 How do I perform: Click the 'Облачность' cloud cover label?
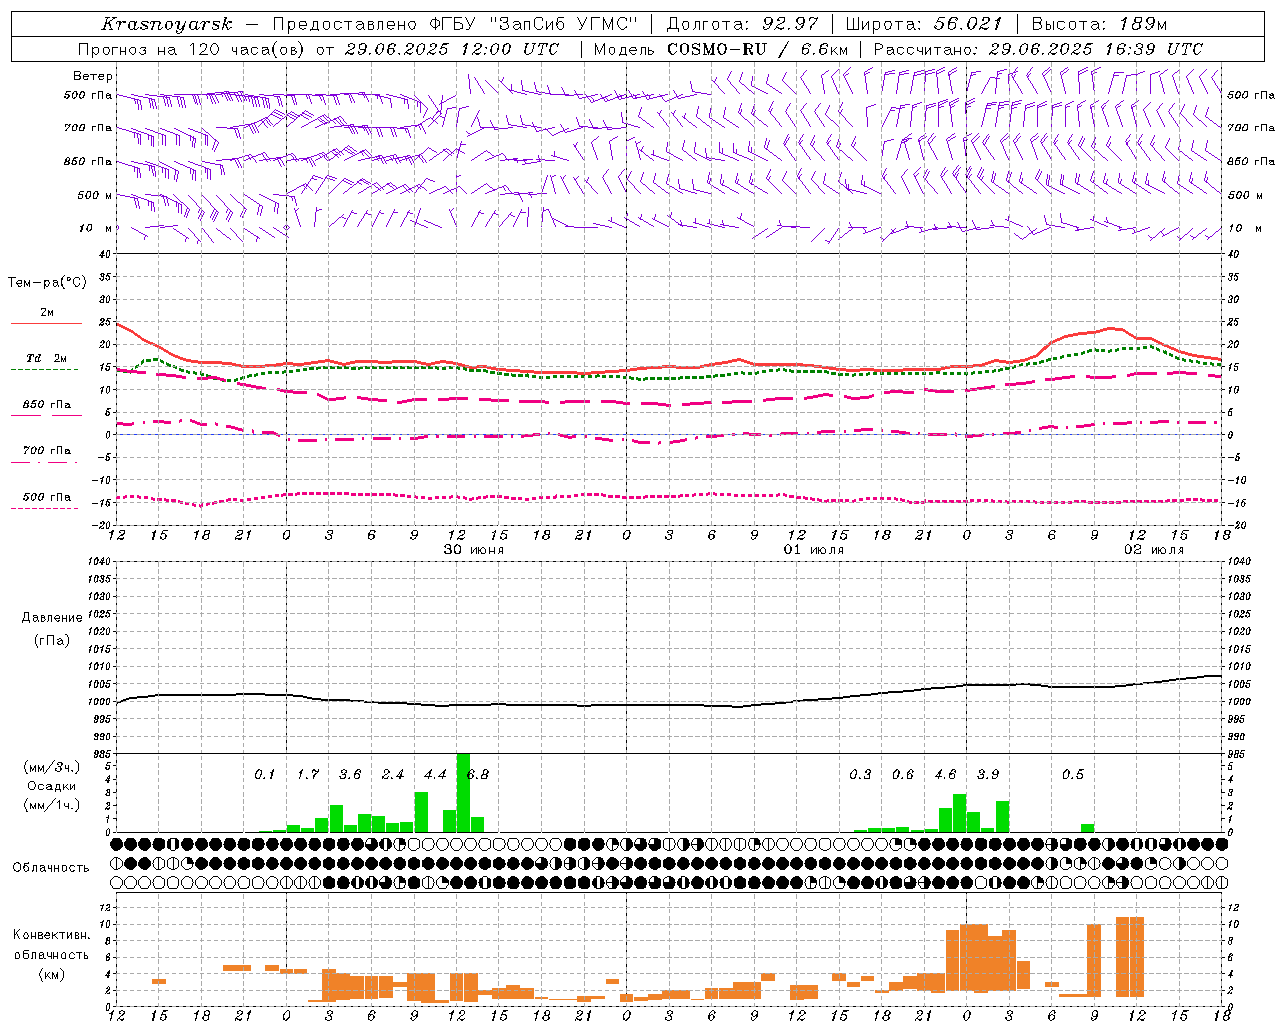point(51,868)
